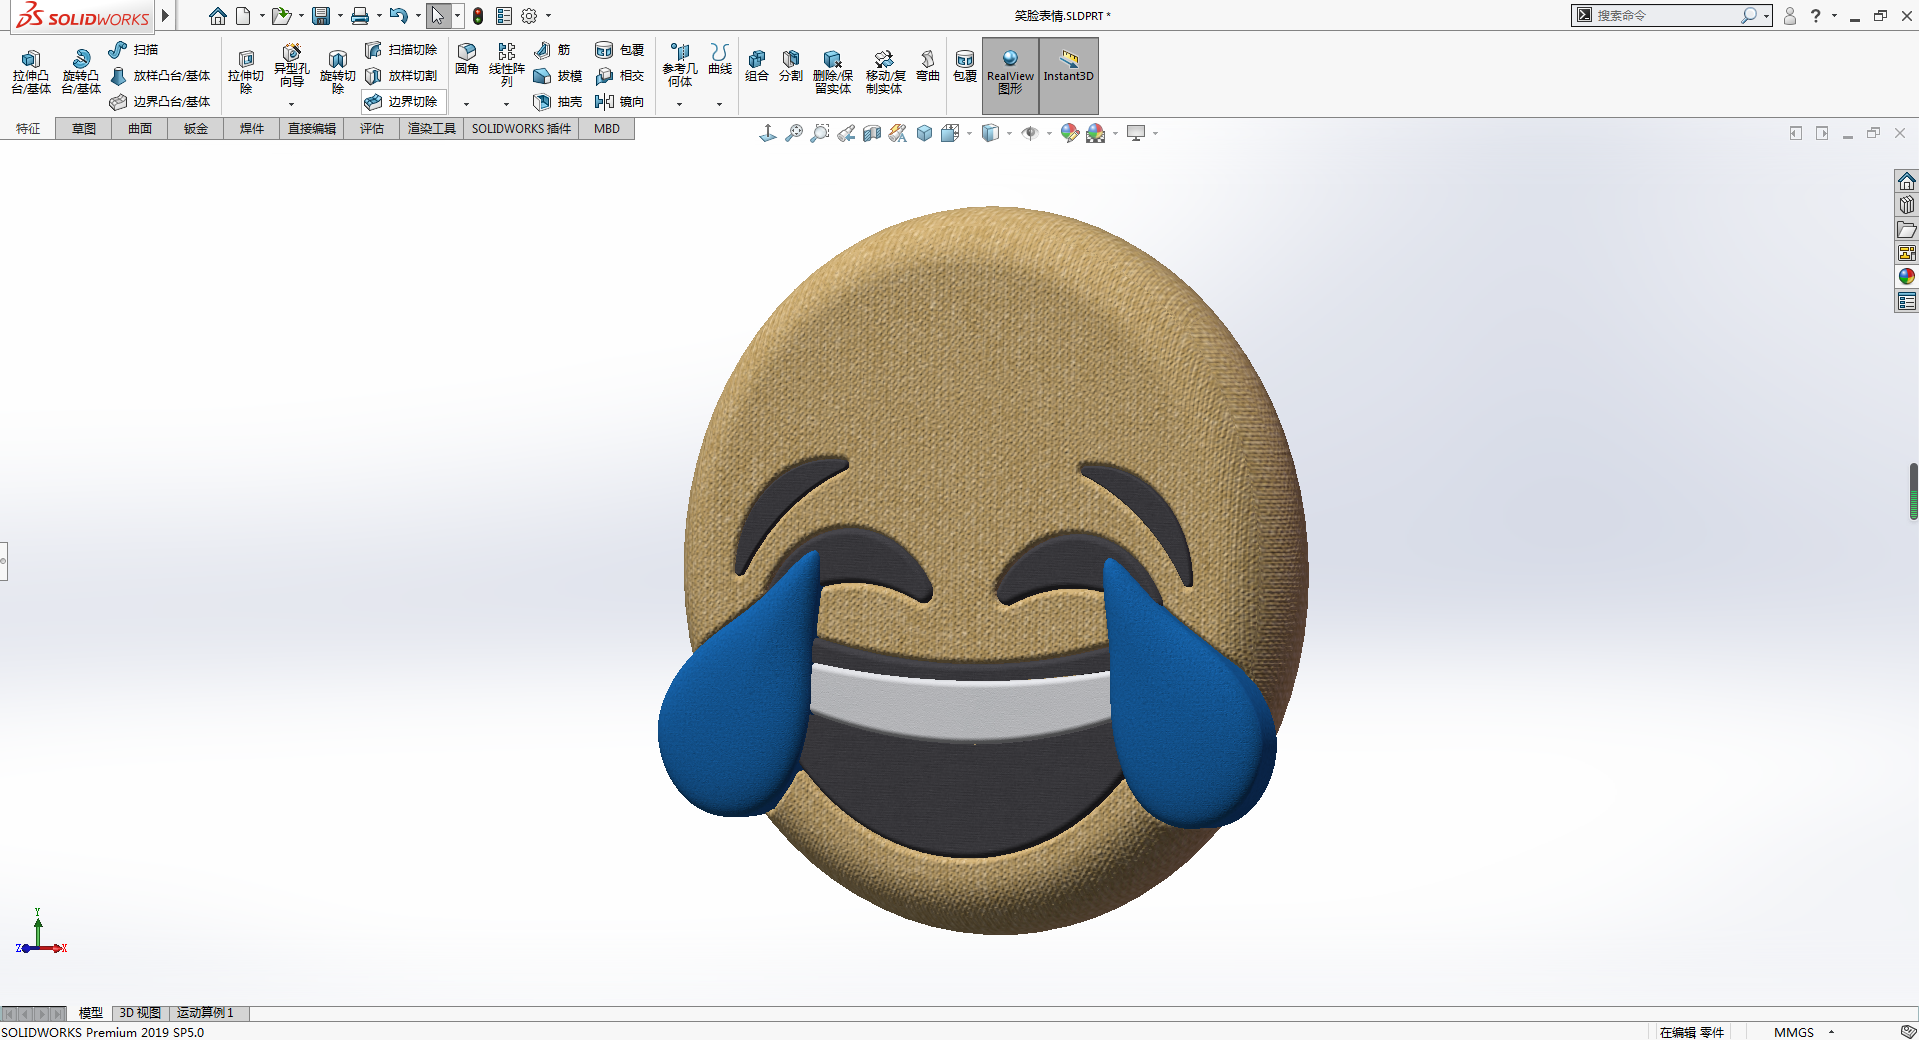Viewport: 1919px width, 1040px height.
Task: Click the Split (分割) tool
Action: pyautogui.click(x=791, y=67)
